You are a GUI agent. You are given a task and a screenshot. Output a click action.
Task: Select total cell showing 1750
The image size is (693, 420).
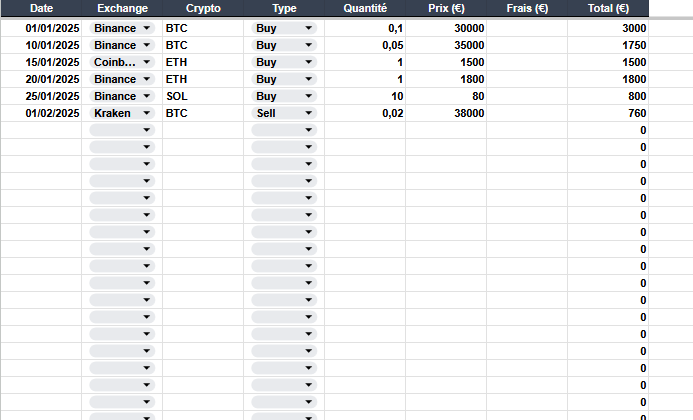(608, 46)
